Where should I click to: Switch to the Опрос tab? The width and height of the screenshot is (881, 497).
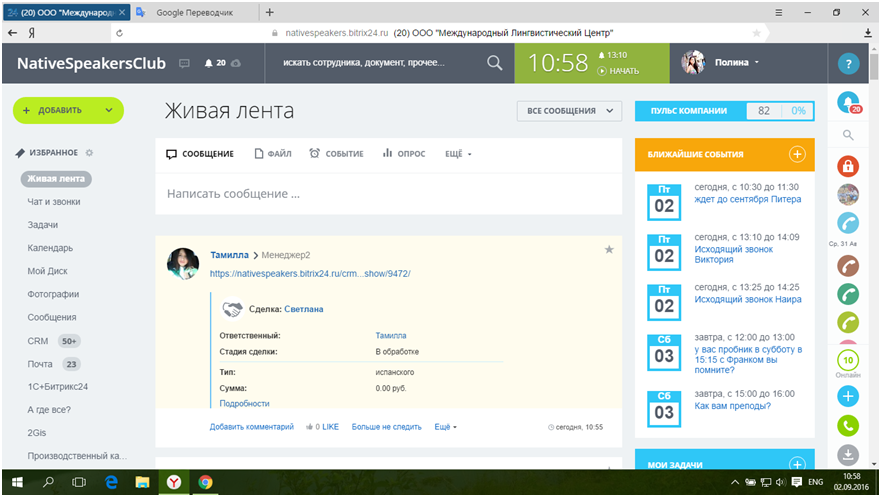coord(403,154)
